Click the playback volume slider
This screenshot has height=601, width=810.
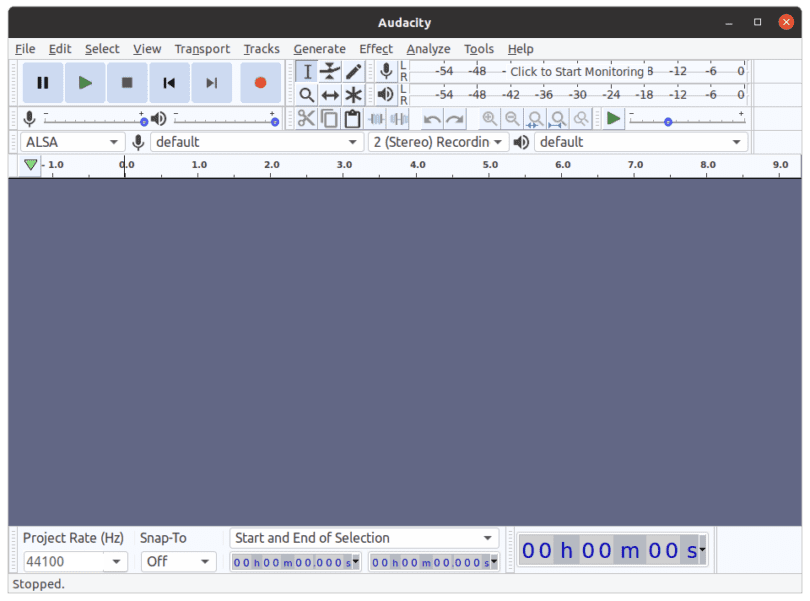pos(225,120)
